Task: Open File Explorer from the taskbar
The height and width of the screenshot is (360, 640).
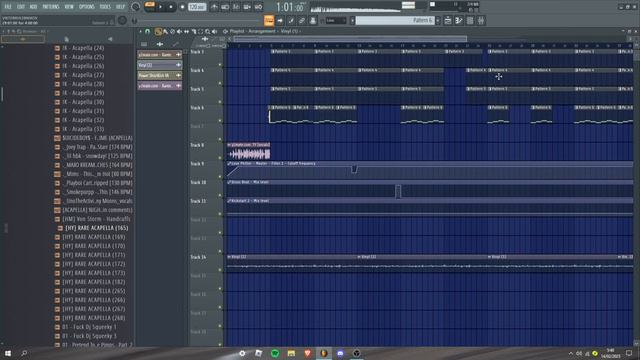Action: click(x=291, y=353)
